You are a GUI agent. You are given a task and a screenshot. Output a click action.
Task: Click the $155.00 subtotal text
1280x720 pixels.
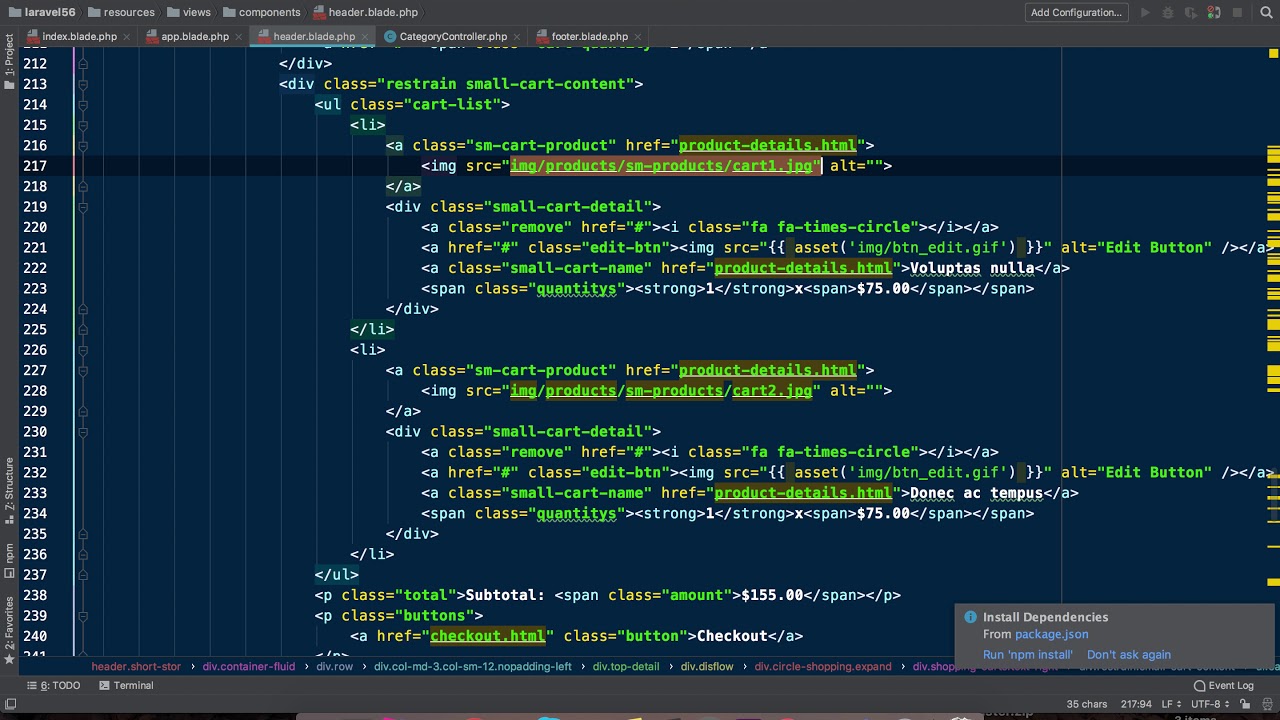point(772,595)
